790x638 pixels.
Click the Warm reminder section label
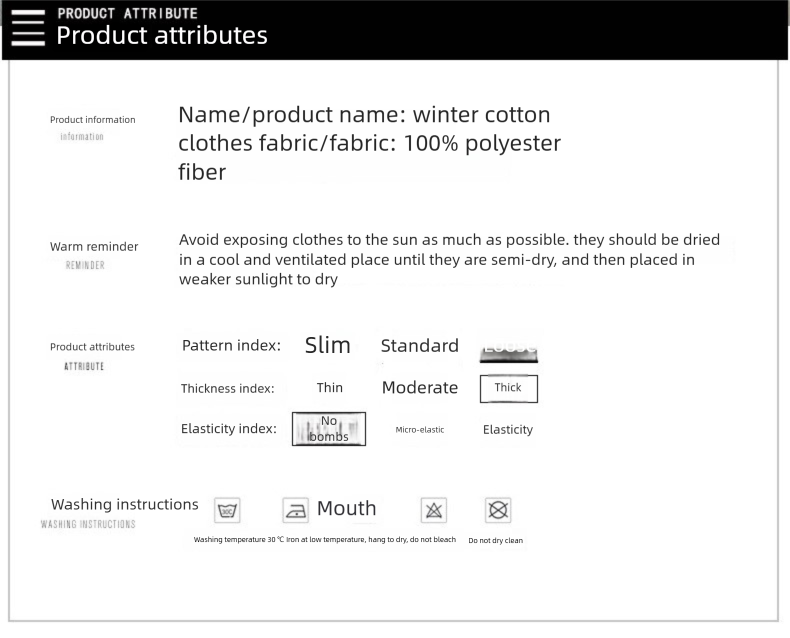click(x=94, y=247)
